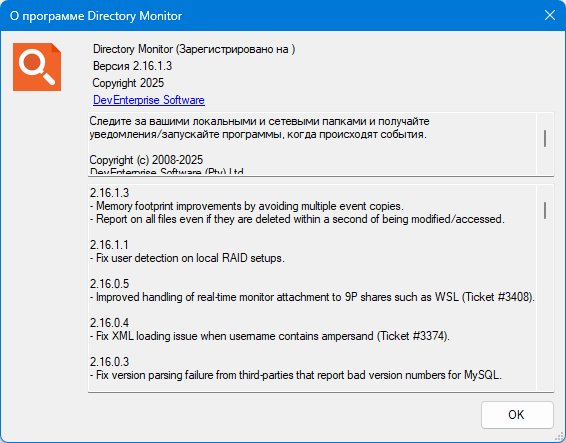Click the "уведомления/запускайте программы" description line
Image resolution: width=566 pixels, height=443 pixels.
point(258,134)
